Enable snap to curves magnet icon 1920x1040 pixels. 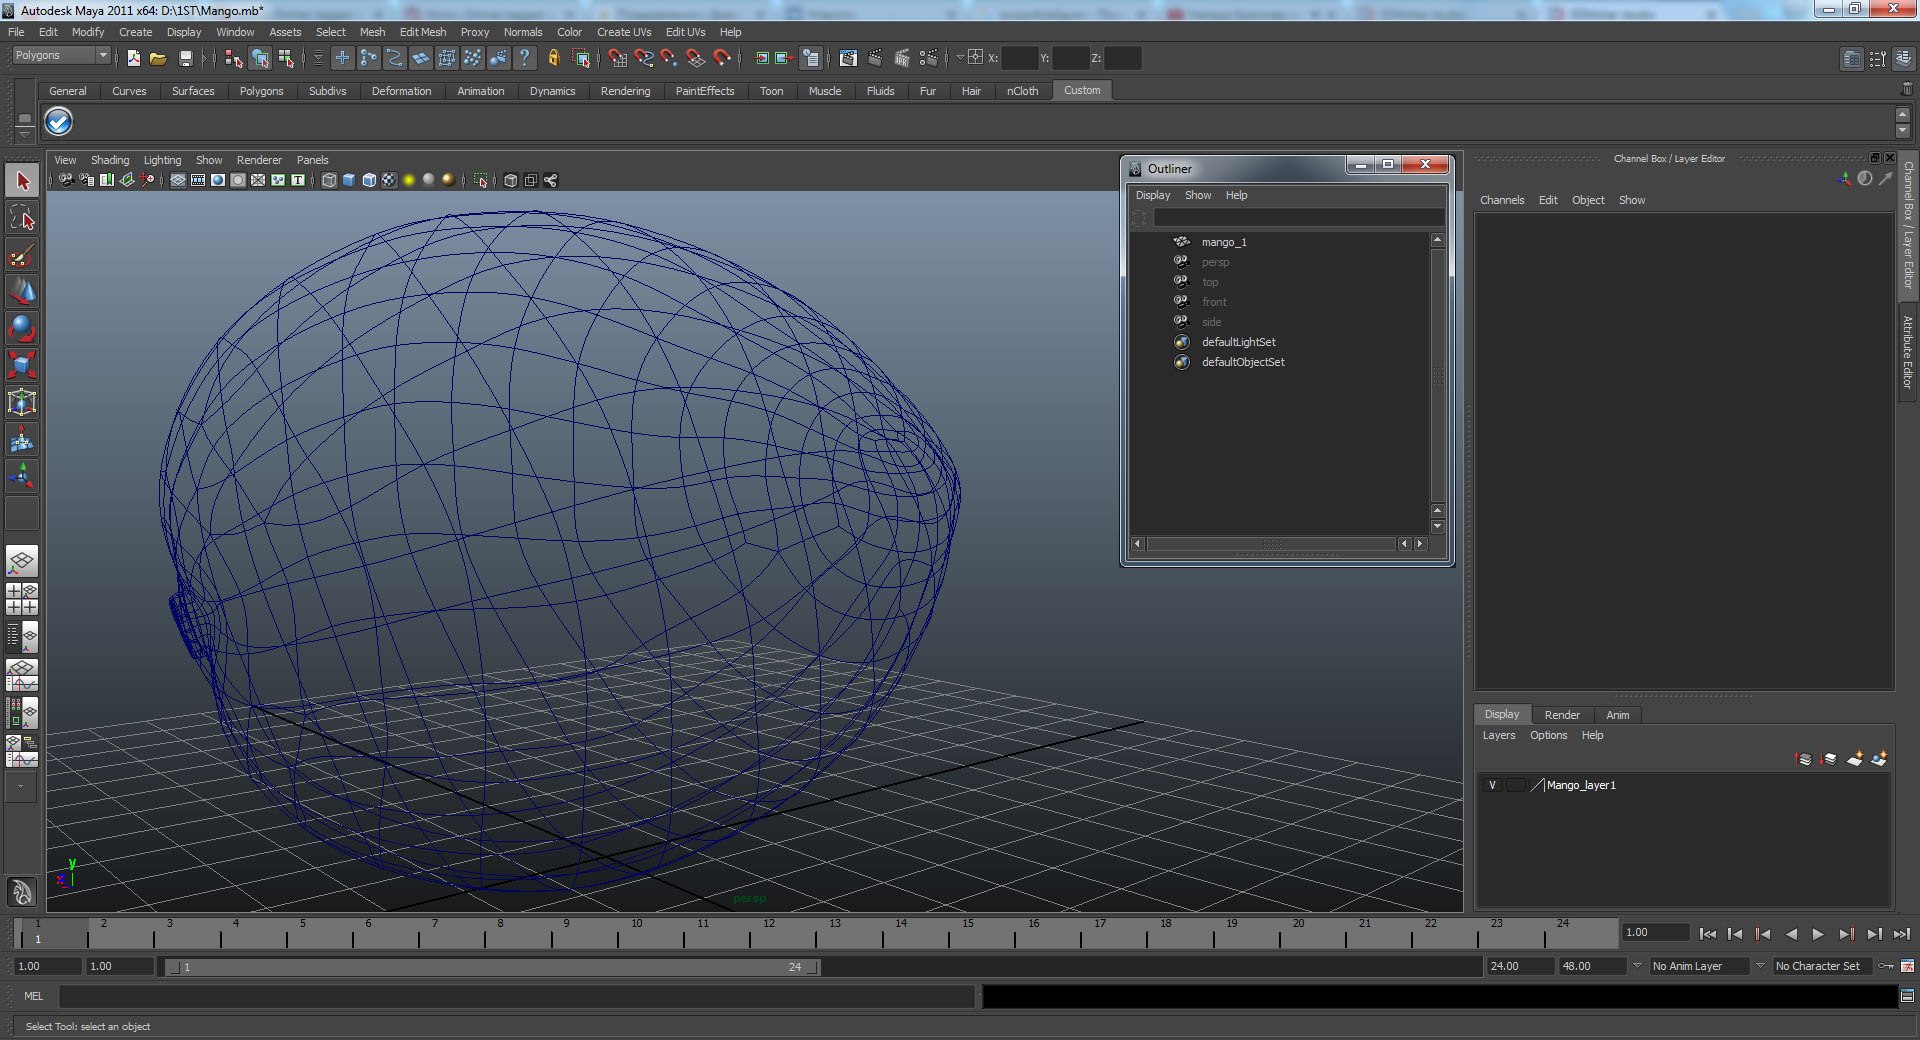[644, 58]
